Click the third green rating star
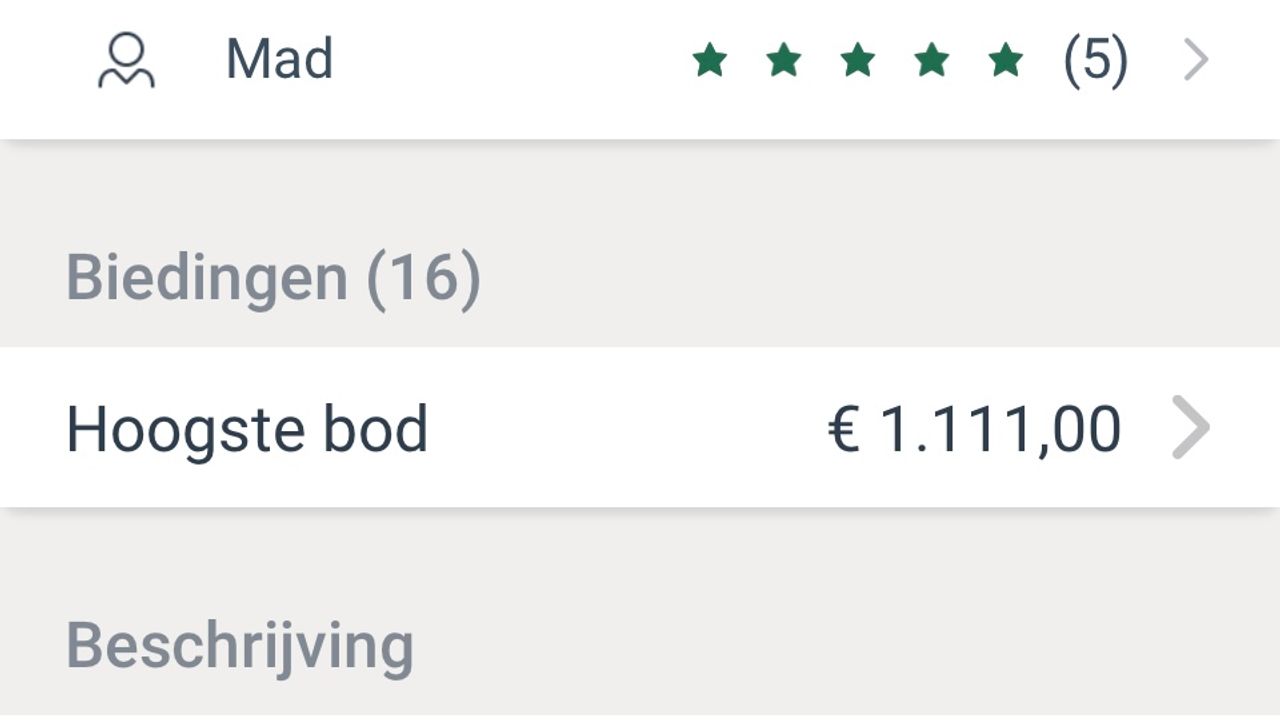Image resolution: width=1280 pixels, height=720 pixels. click(857, 61)
